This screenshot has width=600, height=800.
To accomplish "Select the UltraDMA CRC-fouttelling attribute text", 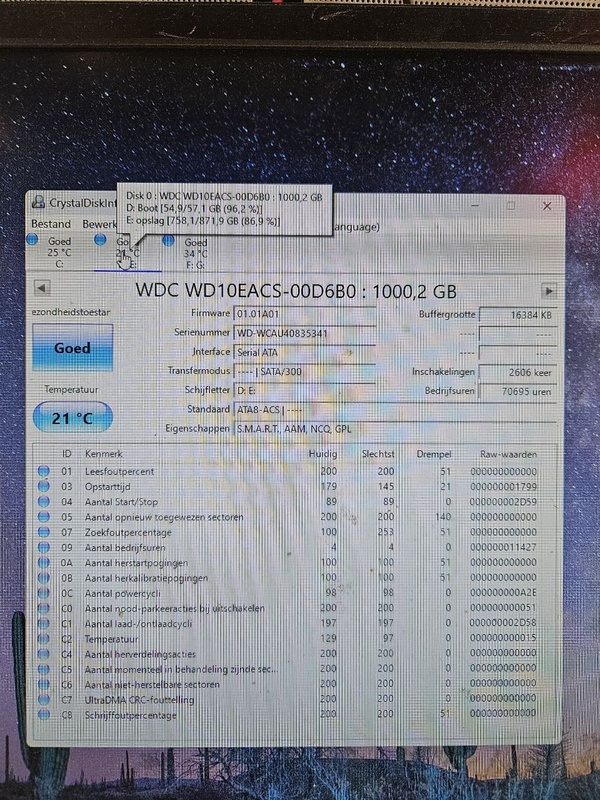I will (139, 700).
